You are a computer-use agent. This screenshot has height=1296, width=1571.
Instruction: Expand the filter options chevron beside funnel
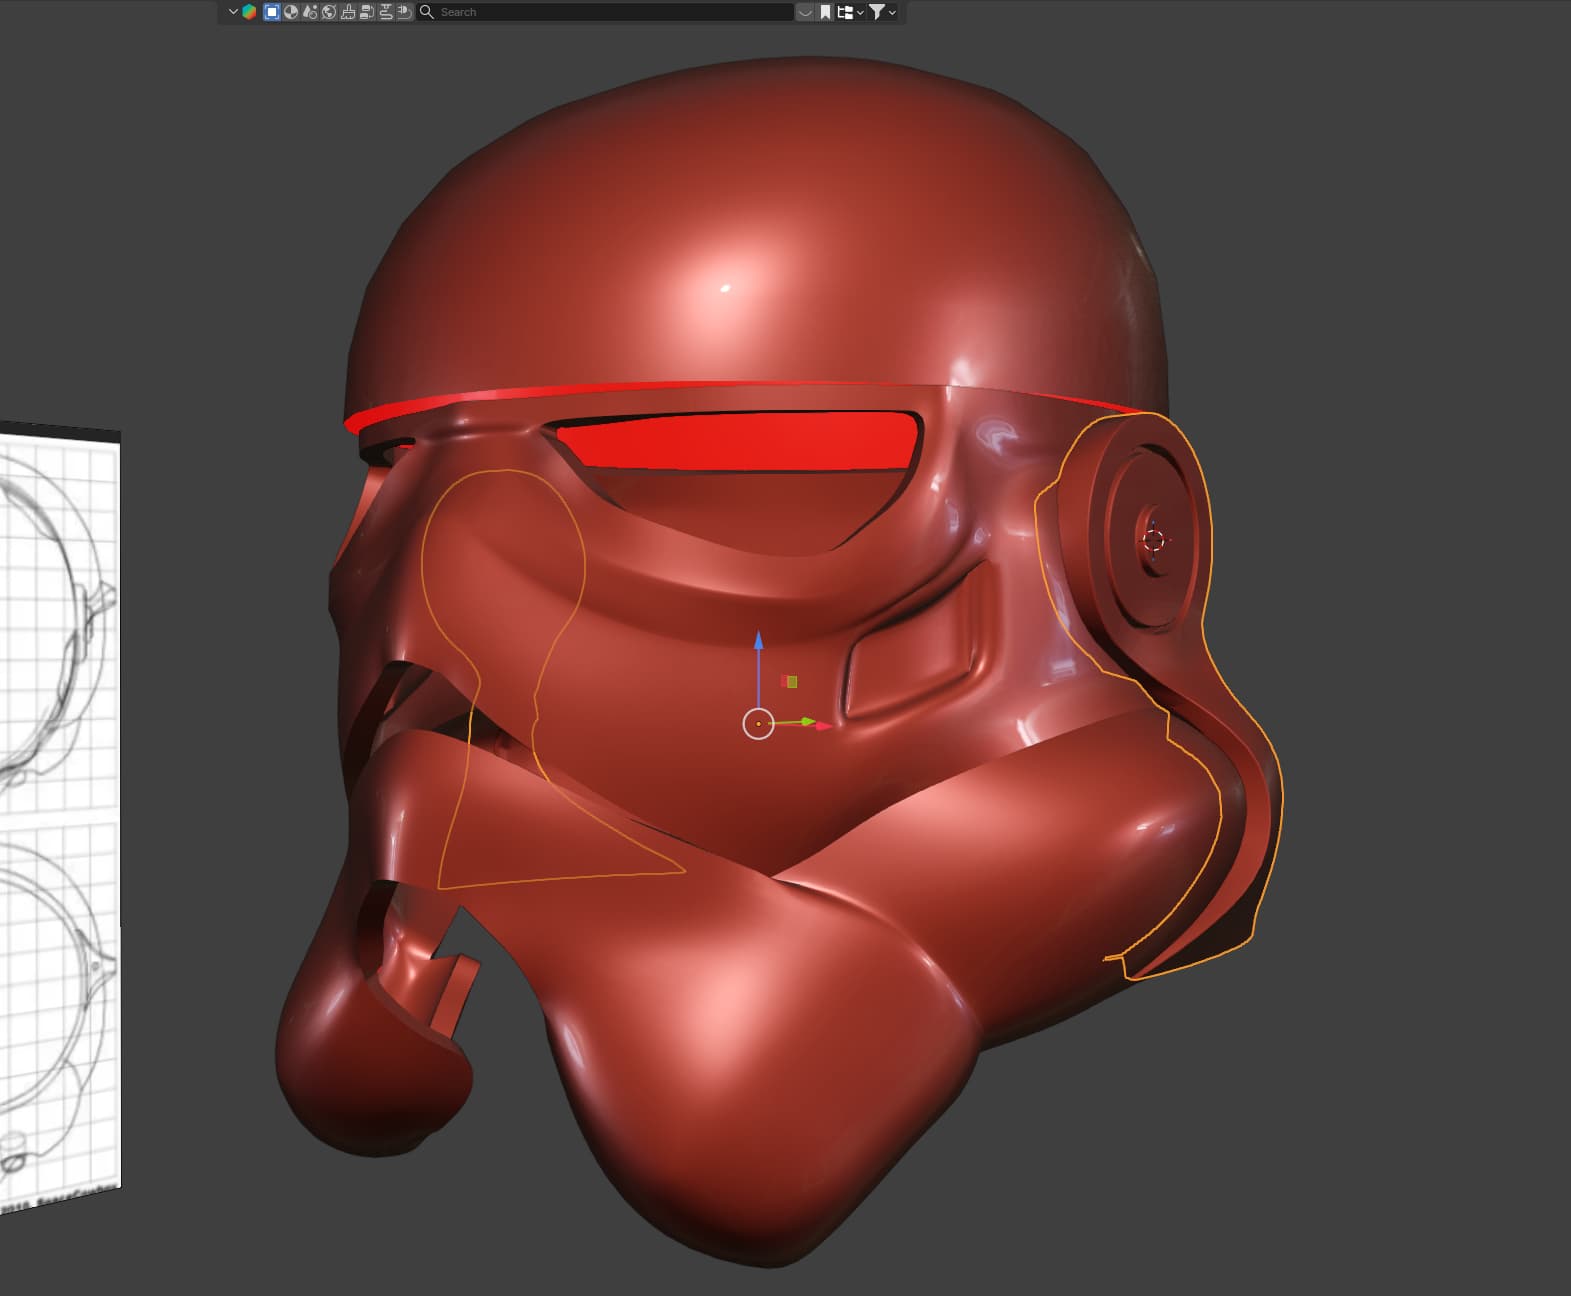[x=892, y=12]
